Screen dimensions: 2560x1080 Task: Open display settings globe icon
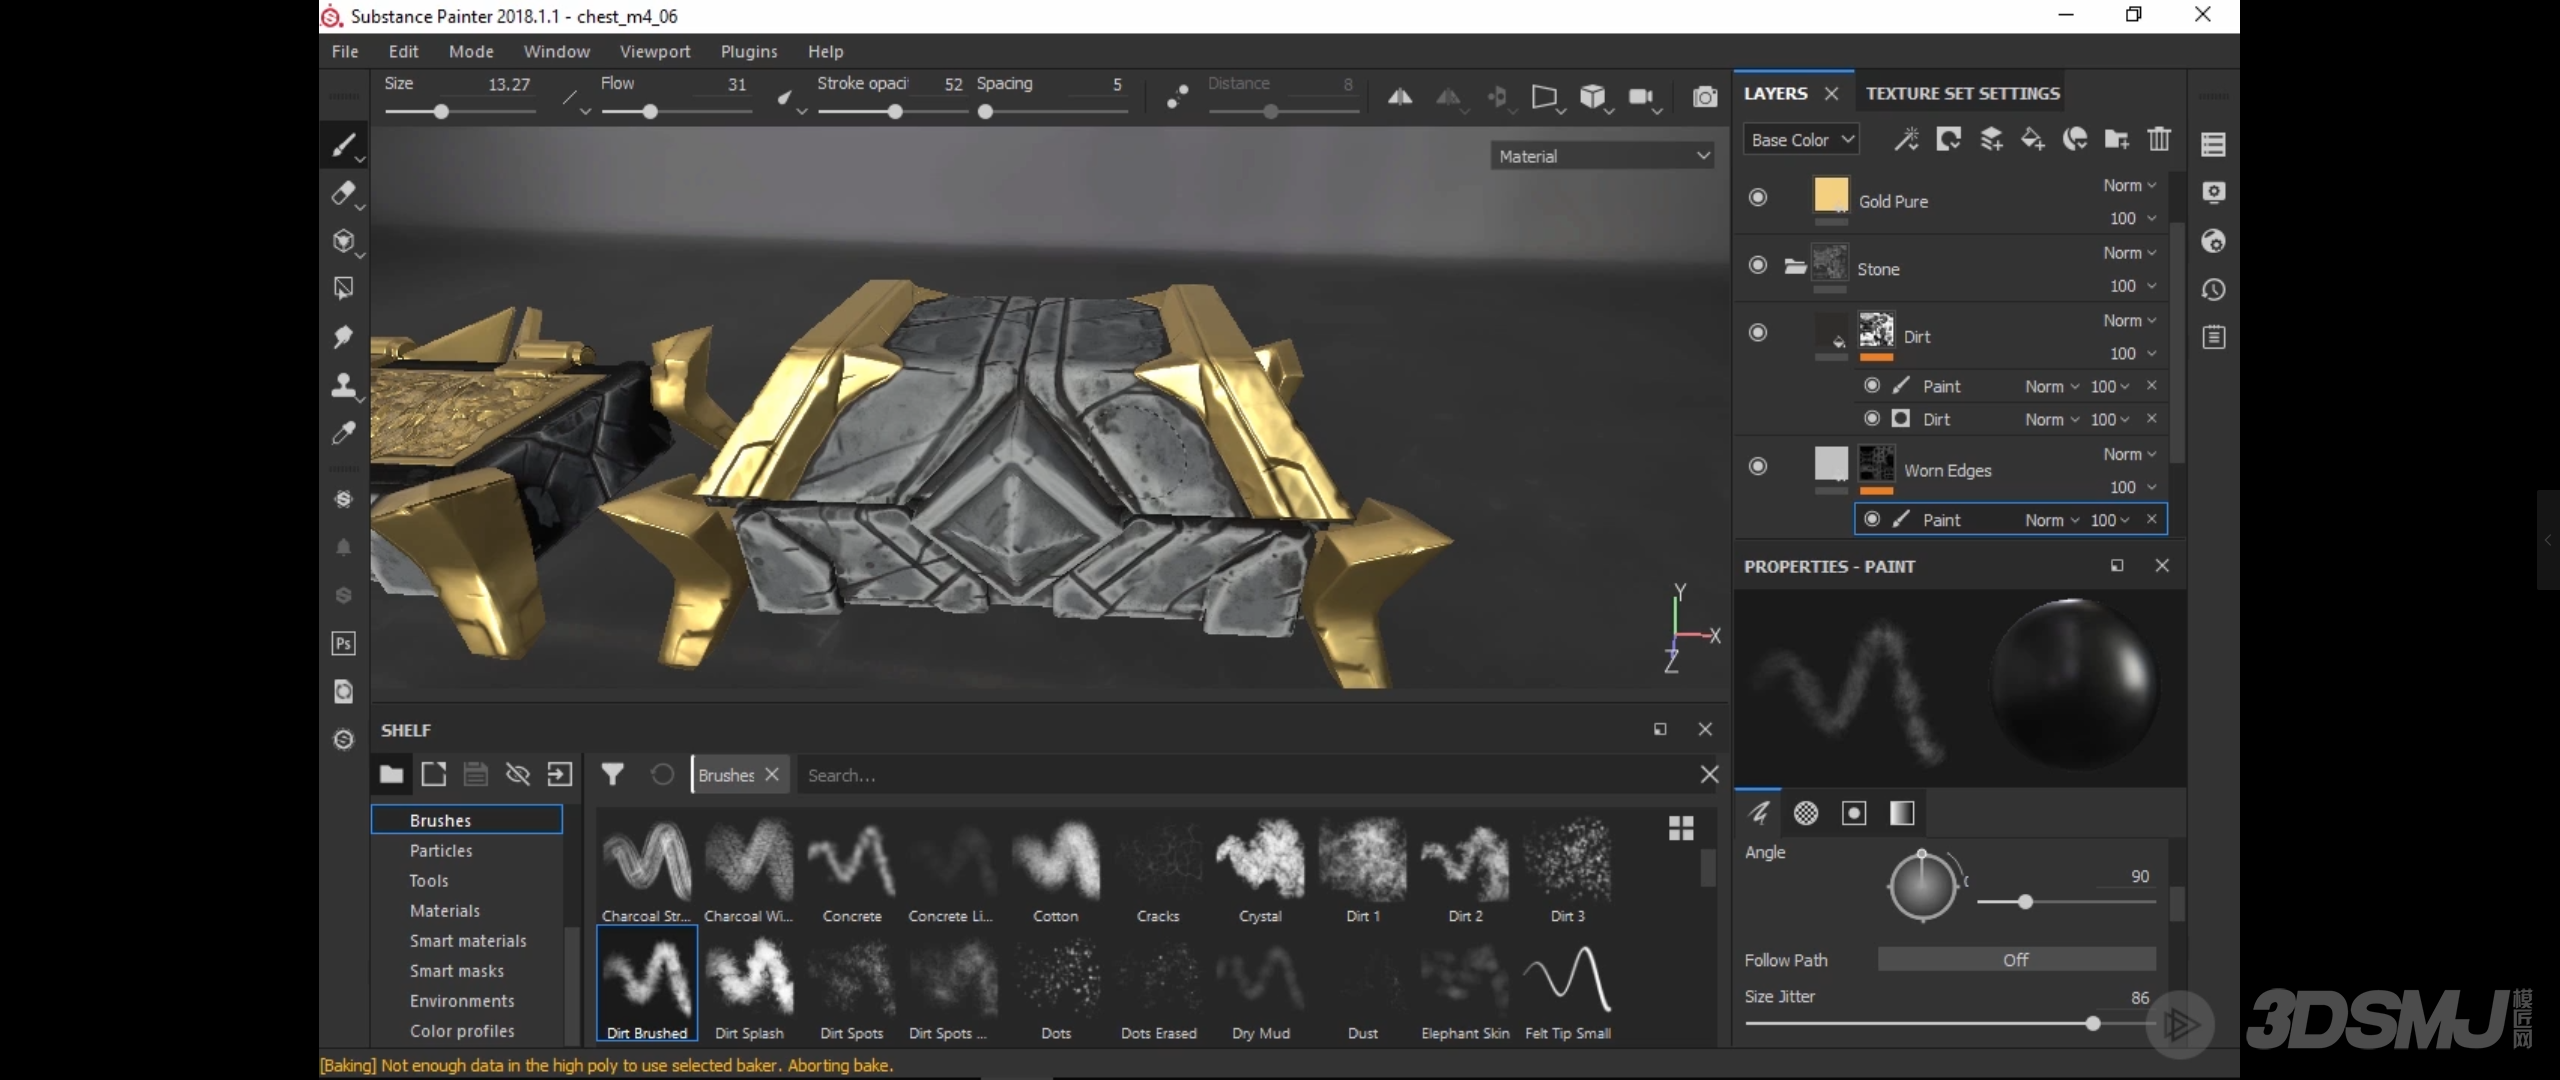click(x=2214, y=241)
